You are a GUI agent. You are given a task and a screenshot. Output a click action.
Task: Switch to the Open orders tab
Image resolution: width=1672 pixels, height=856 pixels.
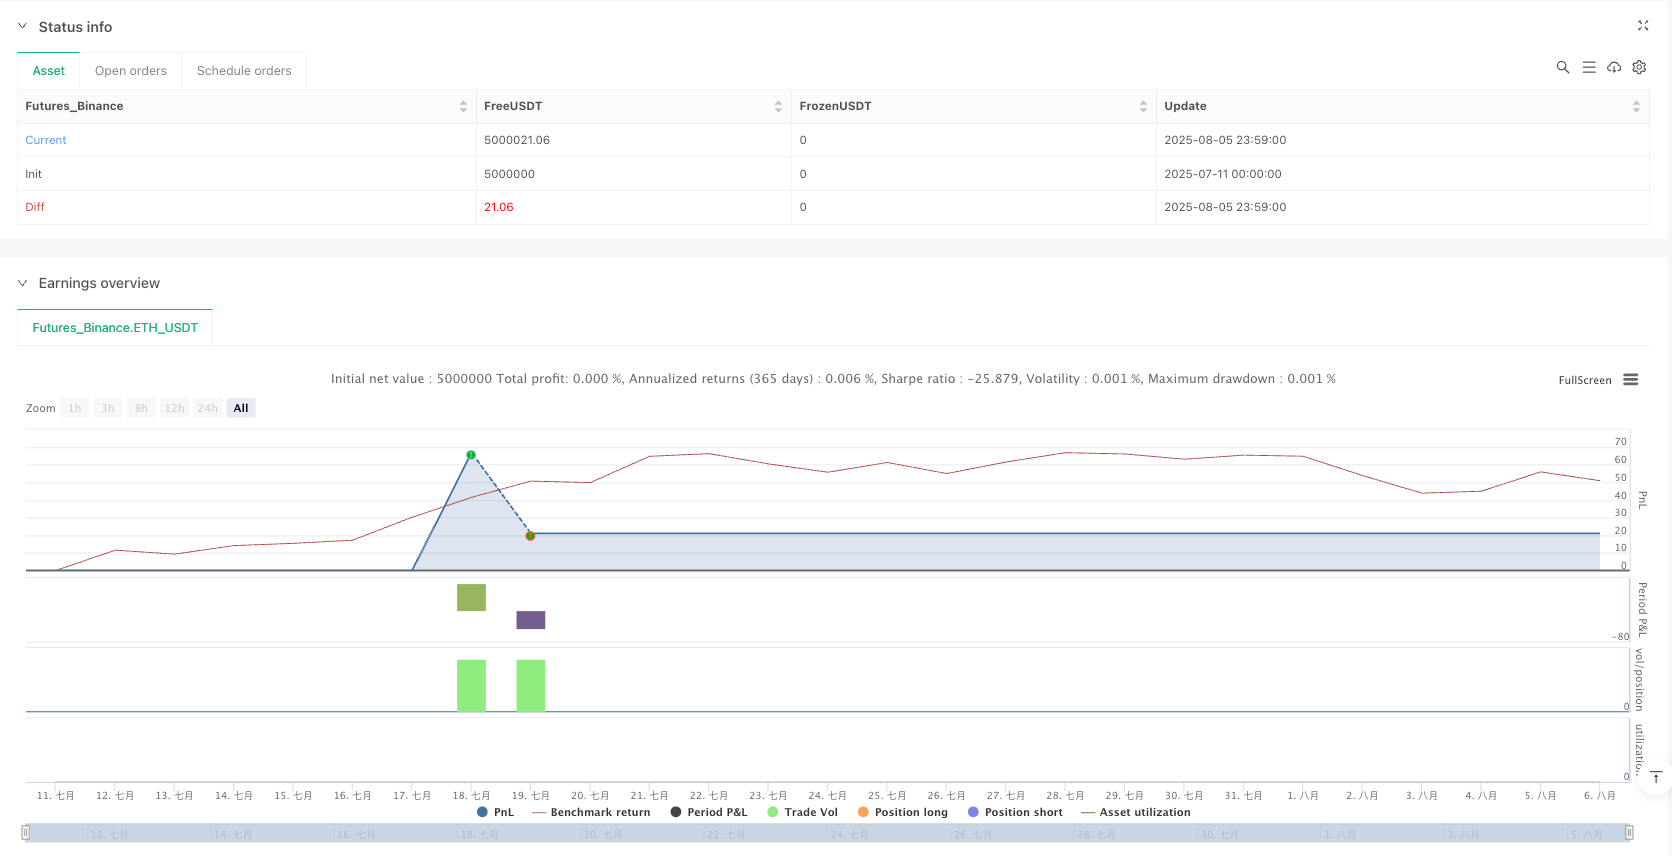131,71
